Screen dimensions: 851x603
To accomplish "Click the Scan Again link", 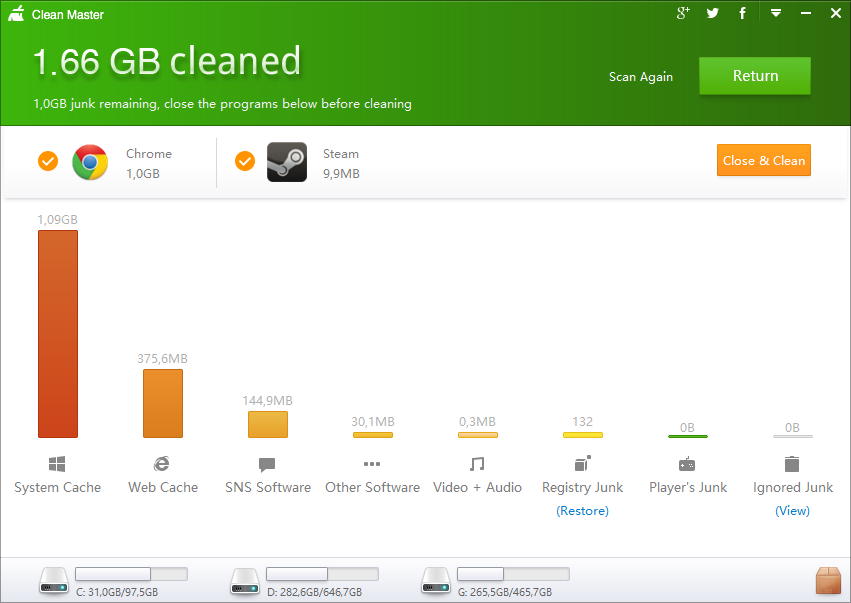I will click(641, 77).
